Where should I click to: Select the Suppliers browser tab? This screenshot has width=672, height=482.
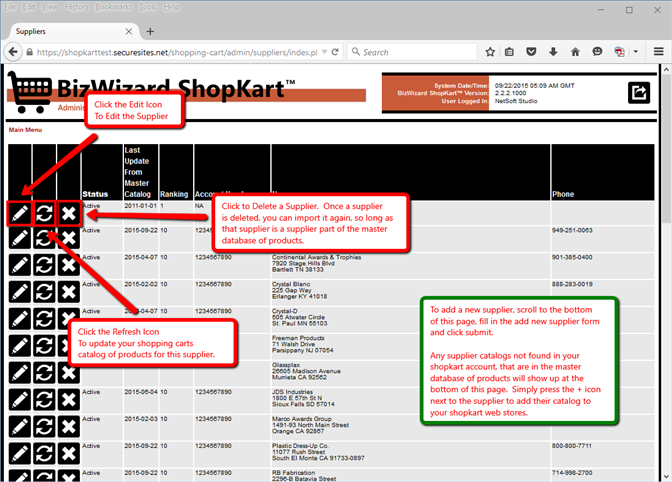point(71,31)
